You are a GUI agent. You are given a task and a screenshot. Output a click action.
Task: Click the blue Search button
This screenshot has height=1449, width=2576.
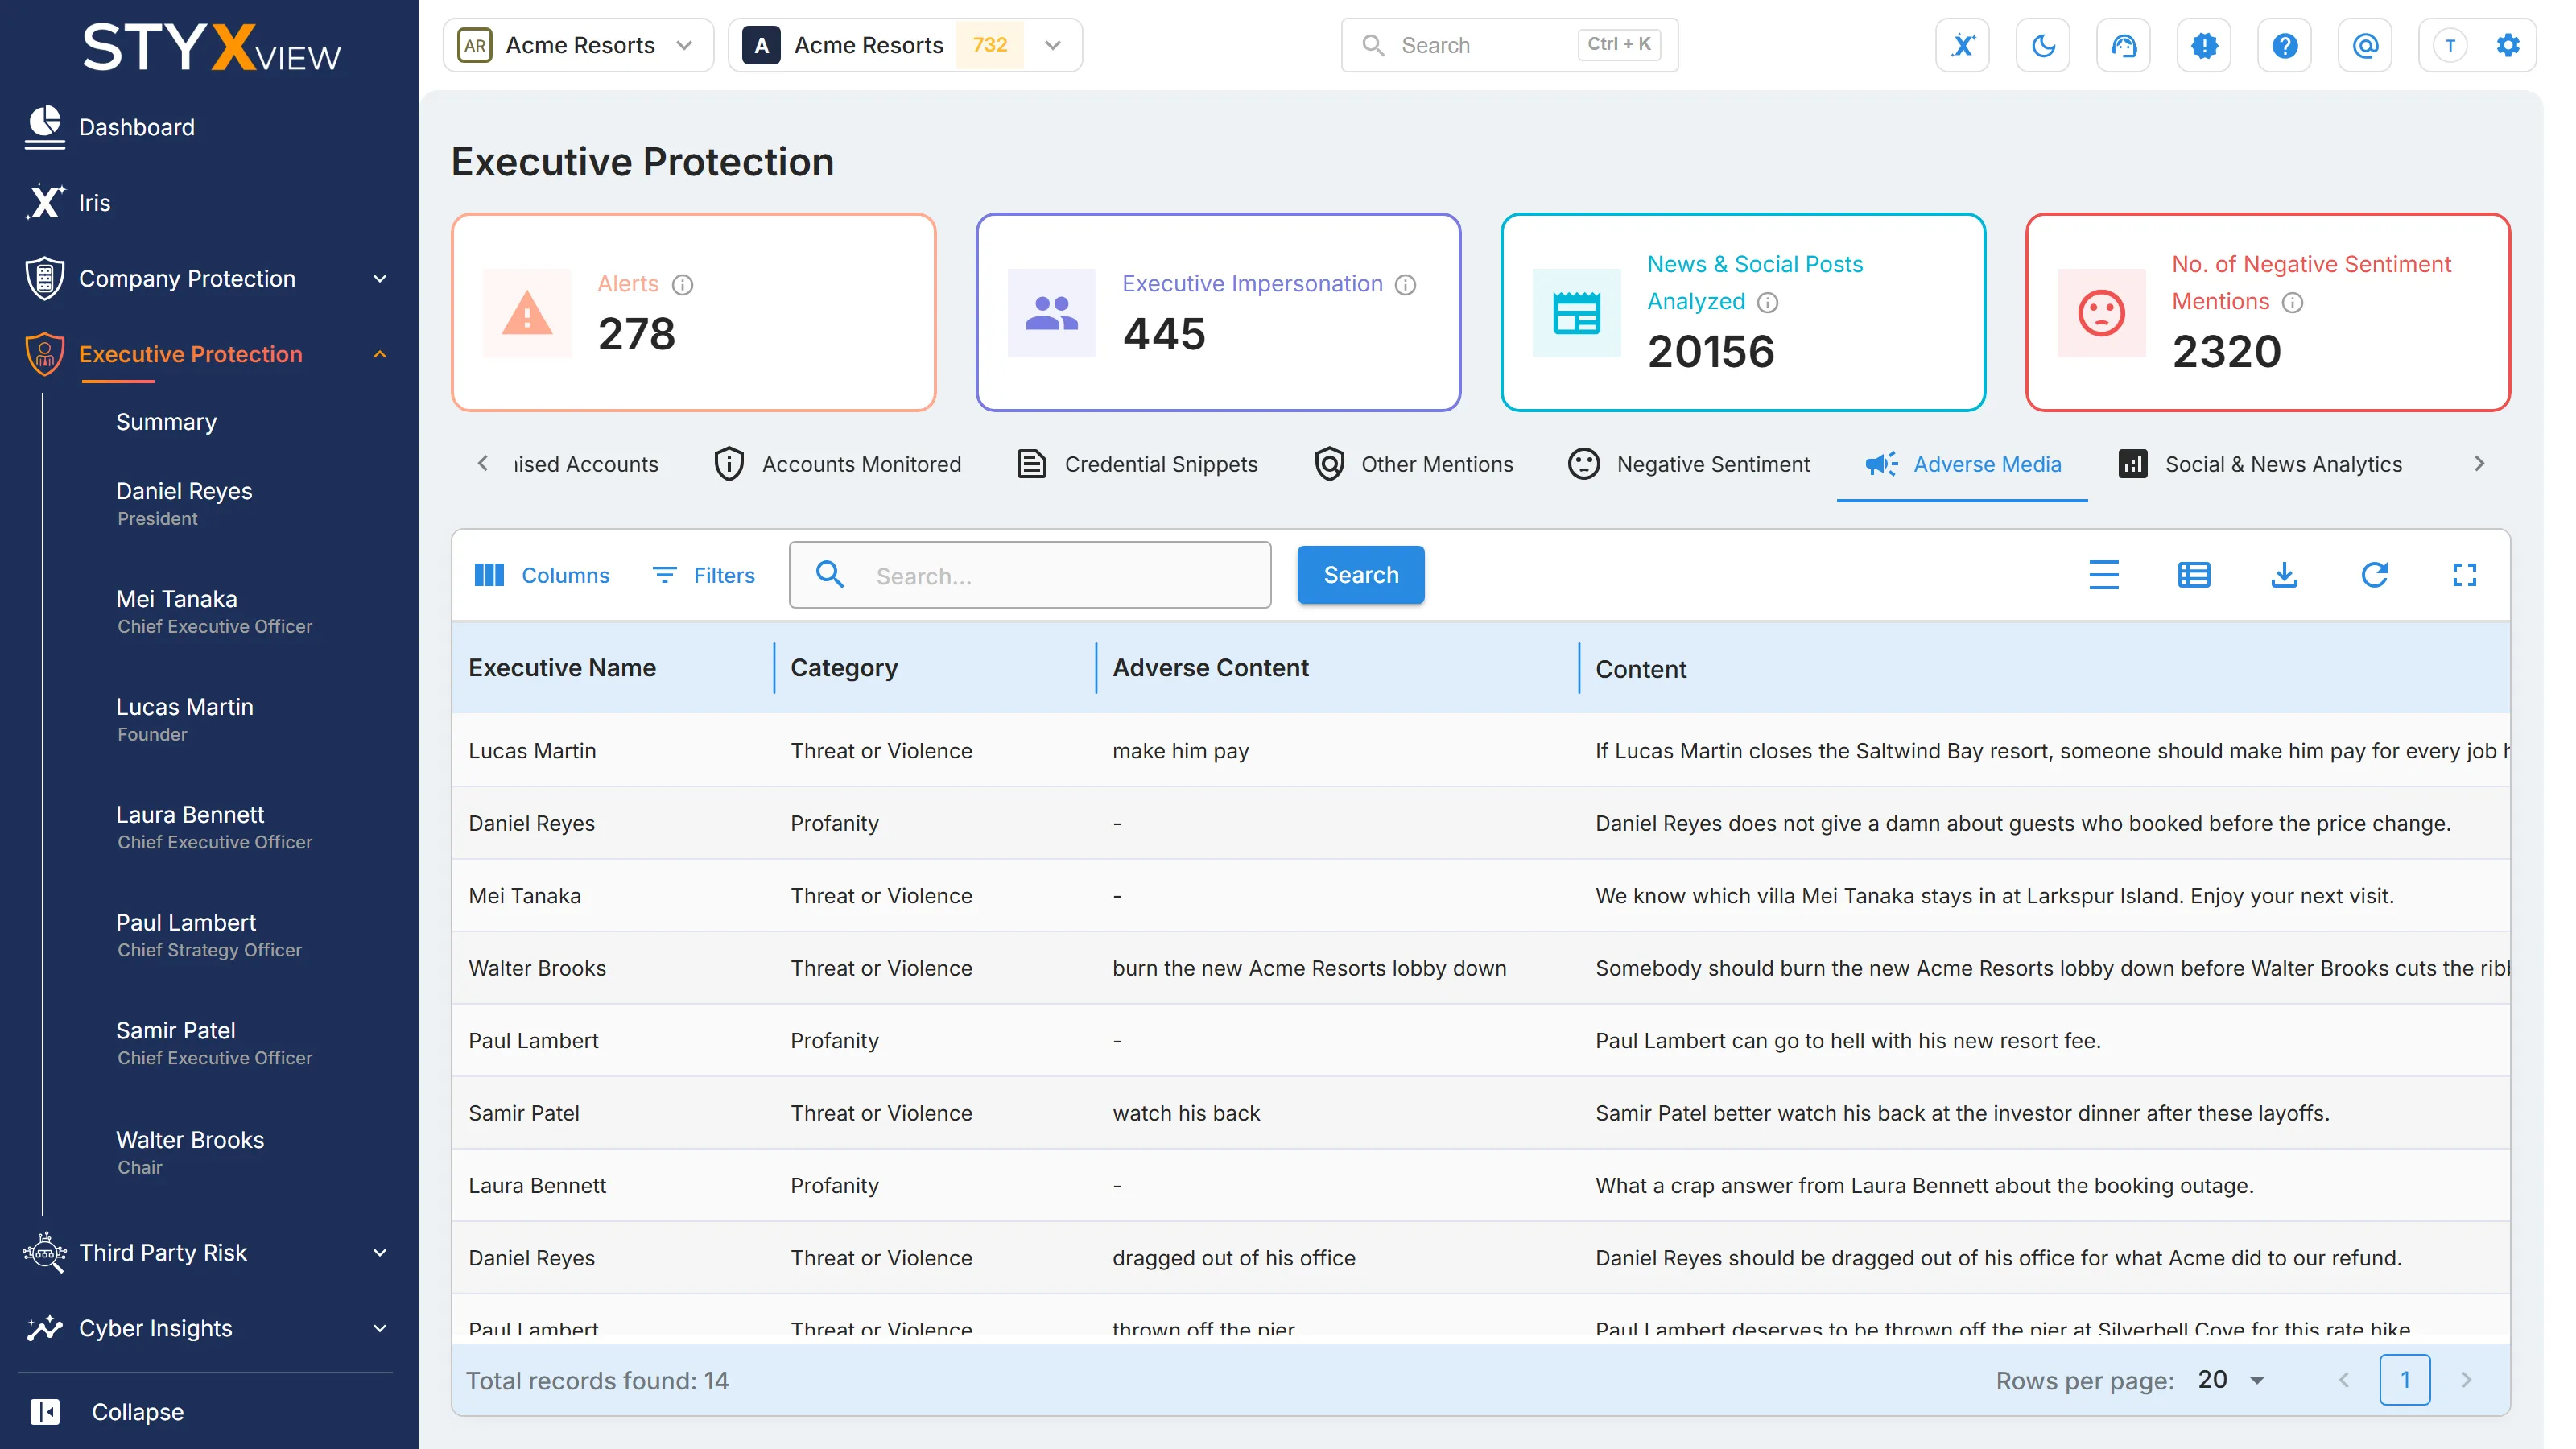1360,575
